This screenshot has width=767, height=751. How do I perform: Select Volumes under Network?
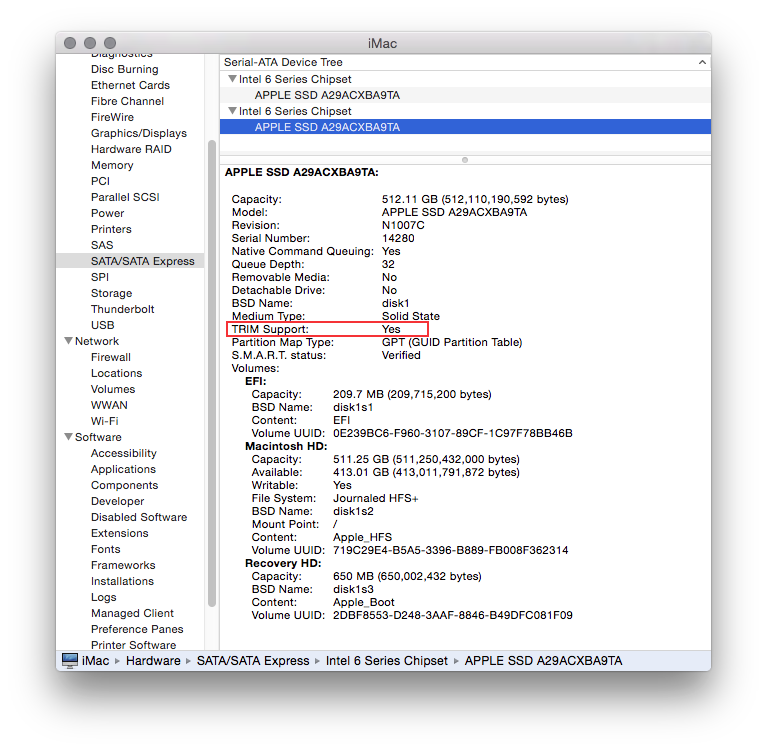coord(113,389)
